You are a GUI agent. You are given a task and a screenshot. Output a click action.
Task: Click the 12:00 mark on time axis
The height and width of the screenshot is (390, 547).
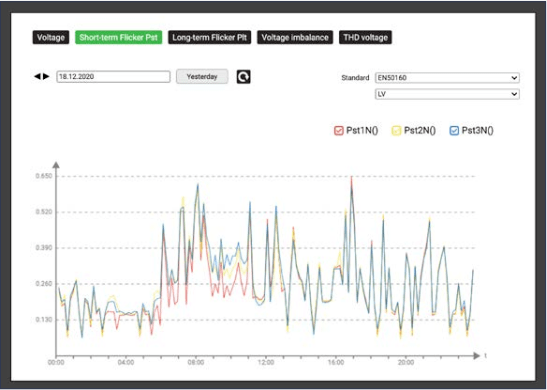[266, 363]
